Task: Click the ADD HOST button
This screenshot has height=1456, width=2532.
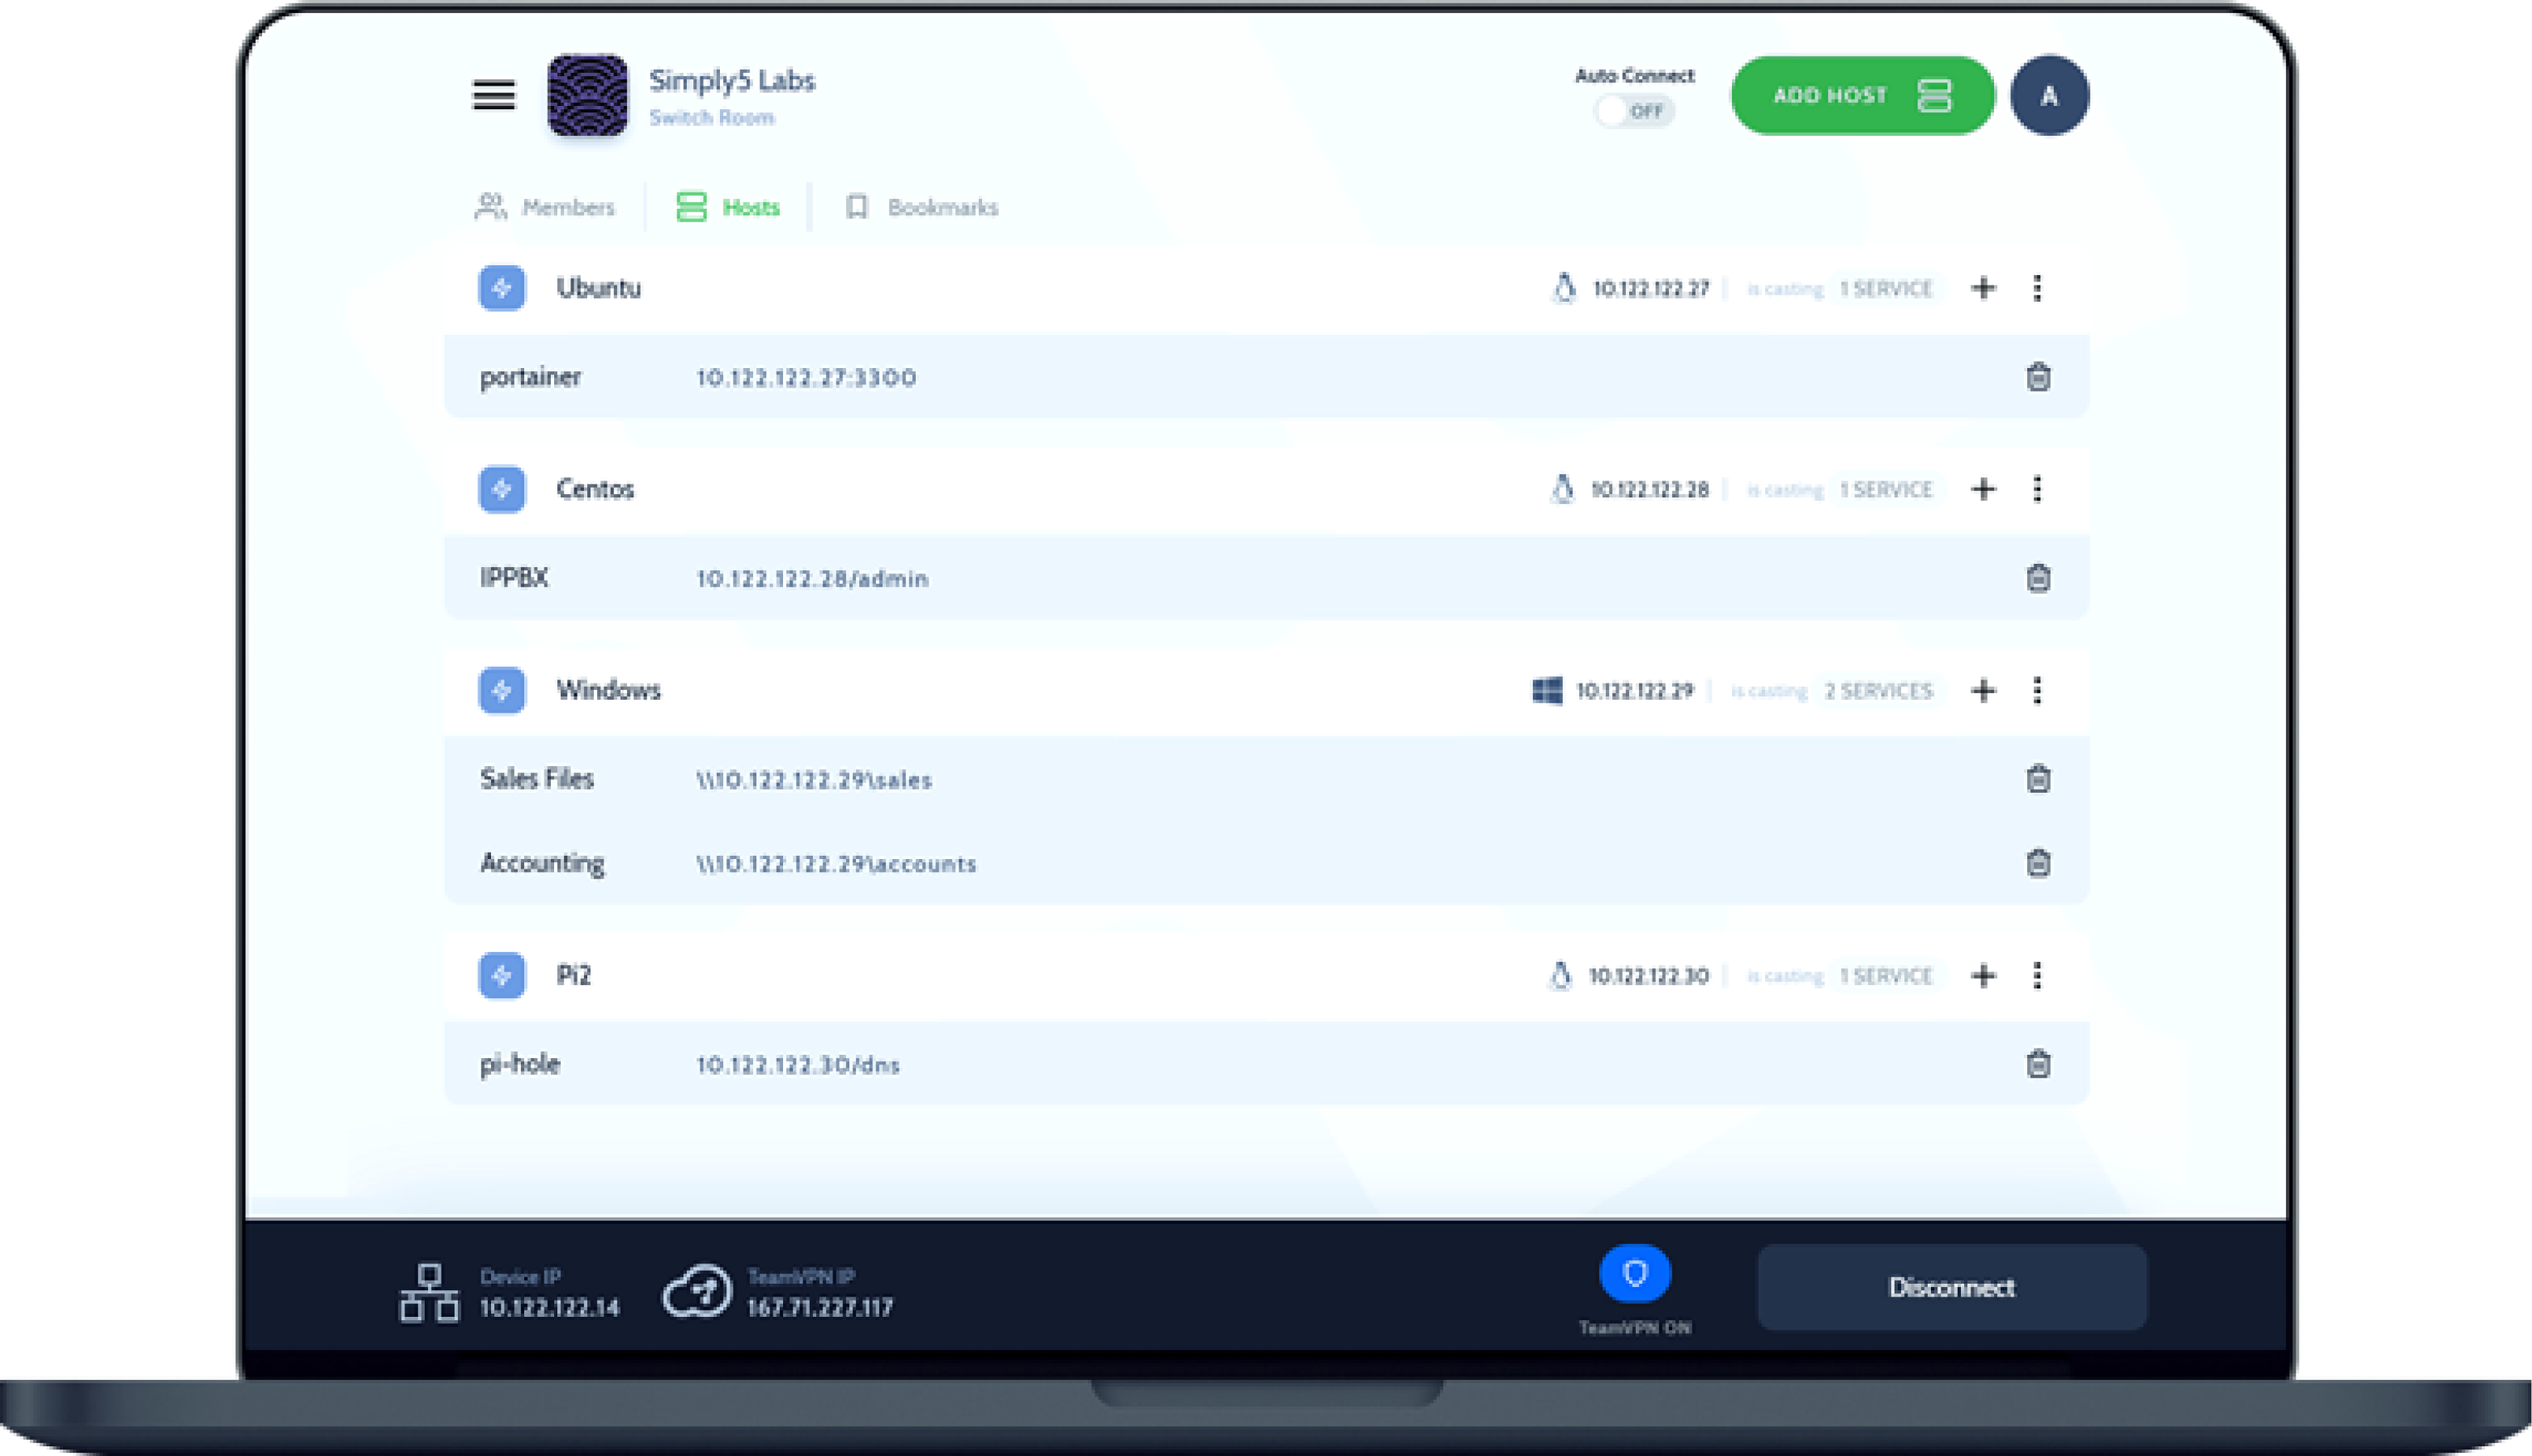Action: 1862,95
